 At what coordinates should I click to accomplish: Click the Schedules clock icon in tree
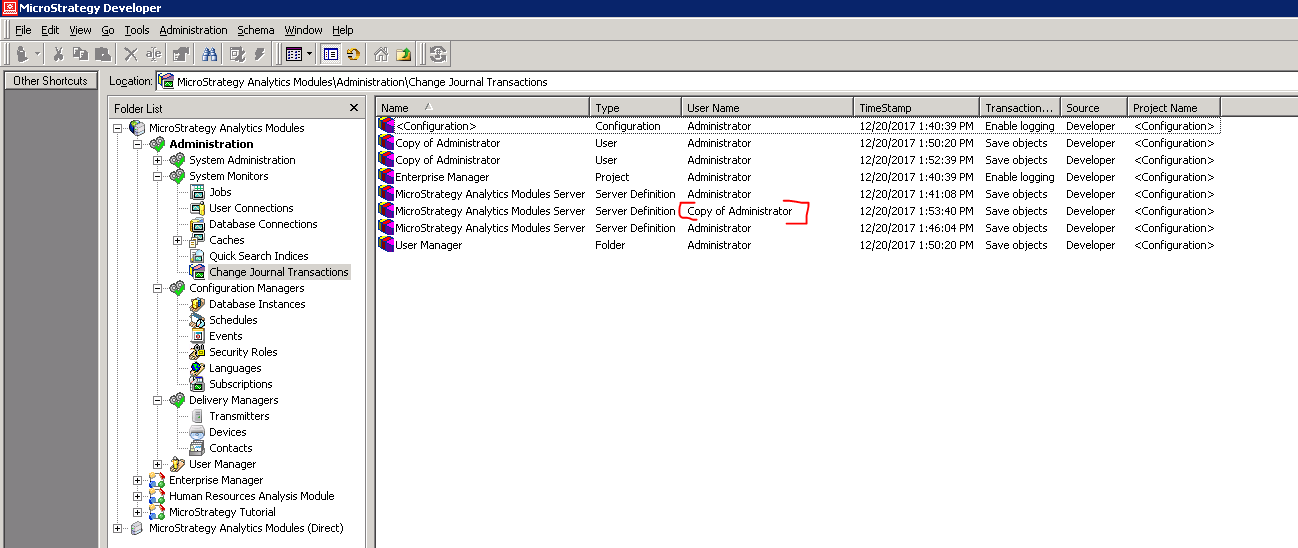tap(197, 320)
